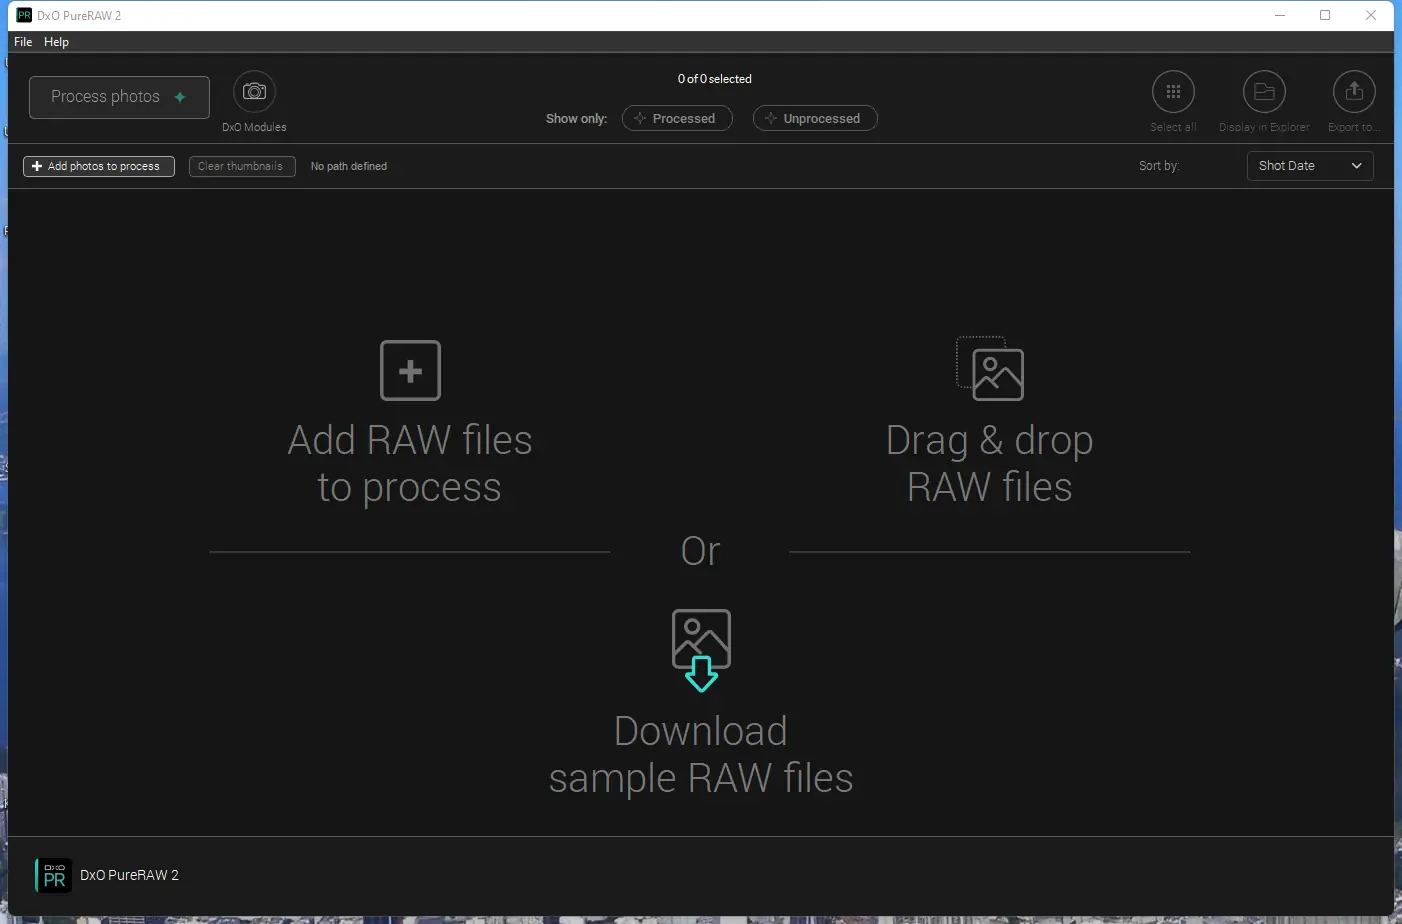The height and width of the screenshot is (924, 1402).
Task: Open the Help menu
Action: pyautogui.click(x=56, y=42)
